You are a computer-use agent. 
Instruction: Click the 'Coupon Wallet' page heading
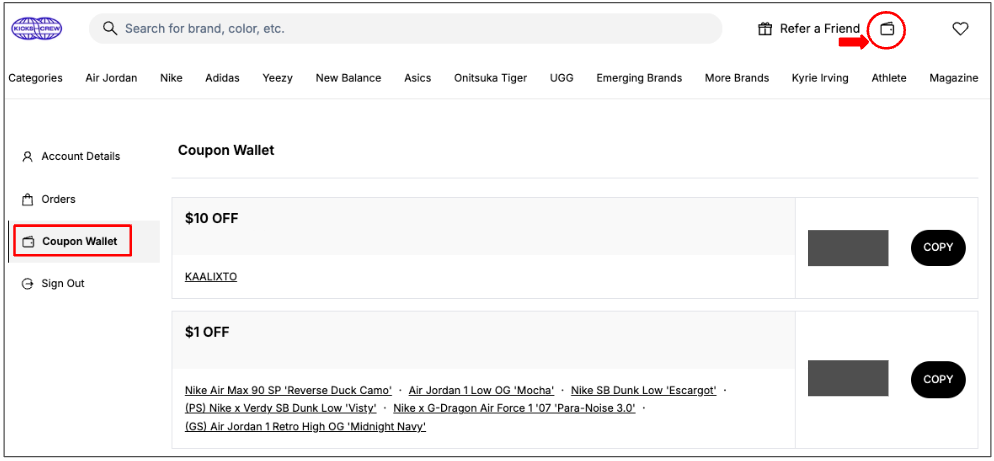[226, 151]
